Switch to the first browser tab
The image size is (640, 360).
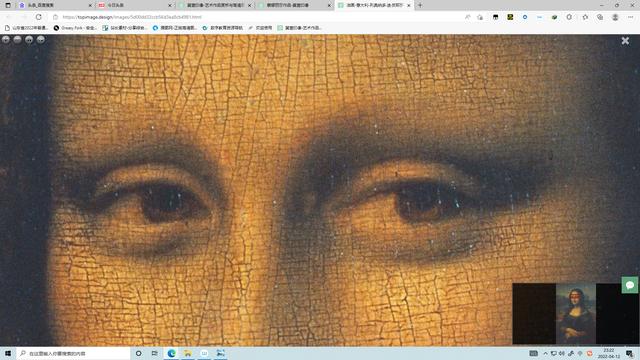coord(54,5)
